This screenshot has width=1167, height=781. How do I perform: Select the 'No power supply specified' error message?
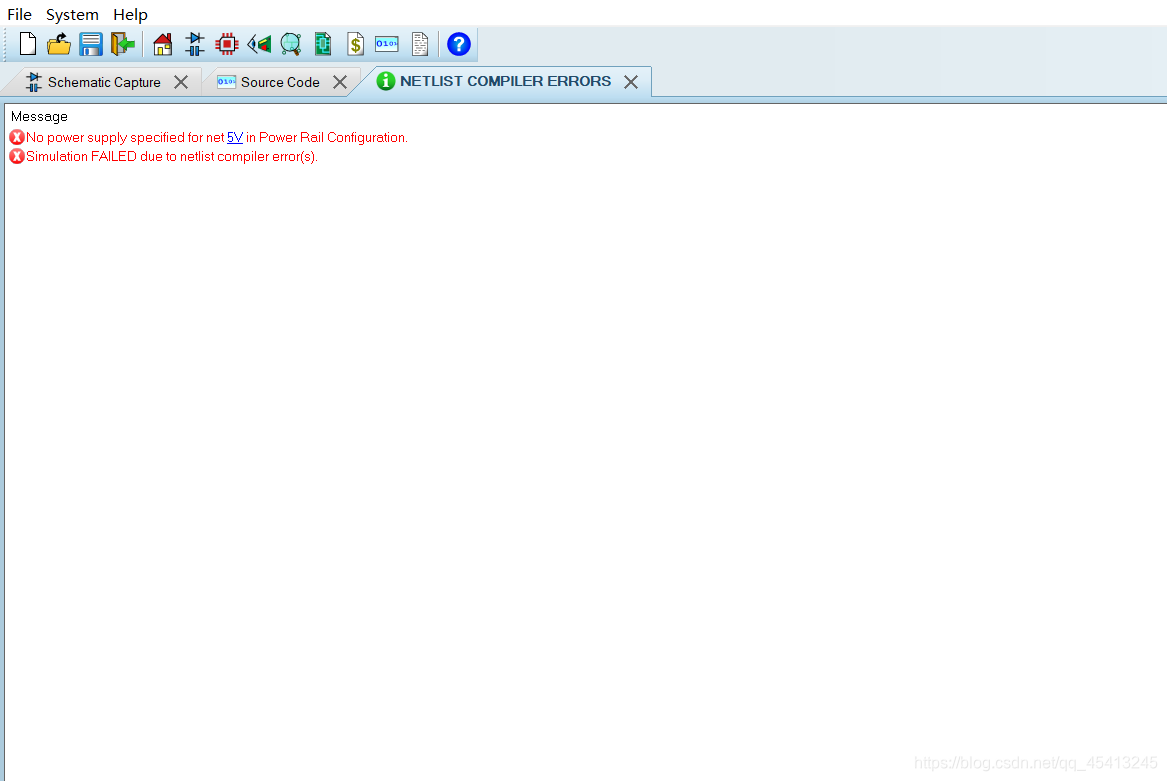217,138
